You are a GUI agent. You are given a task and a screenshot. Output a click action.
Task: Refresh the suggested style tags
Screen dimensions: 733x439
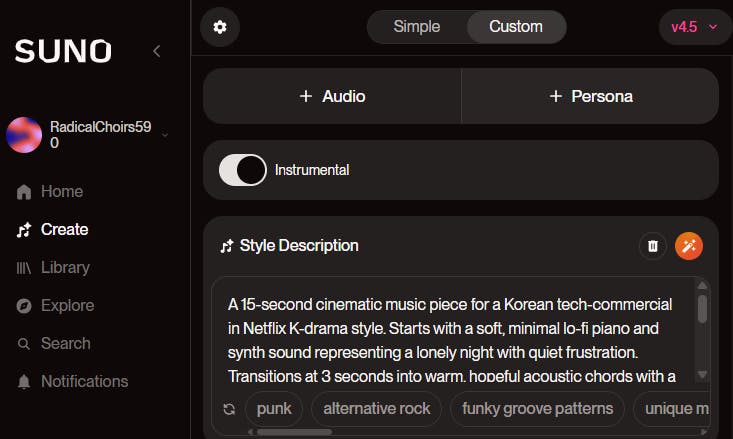pos(229,408)
